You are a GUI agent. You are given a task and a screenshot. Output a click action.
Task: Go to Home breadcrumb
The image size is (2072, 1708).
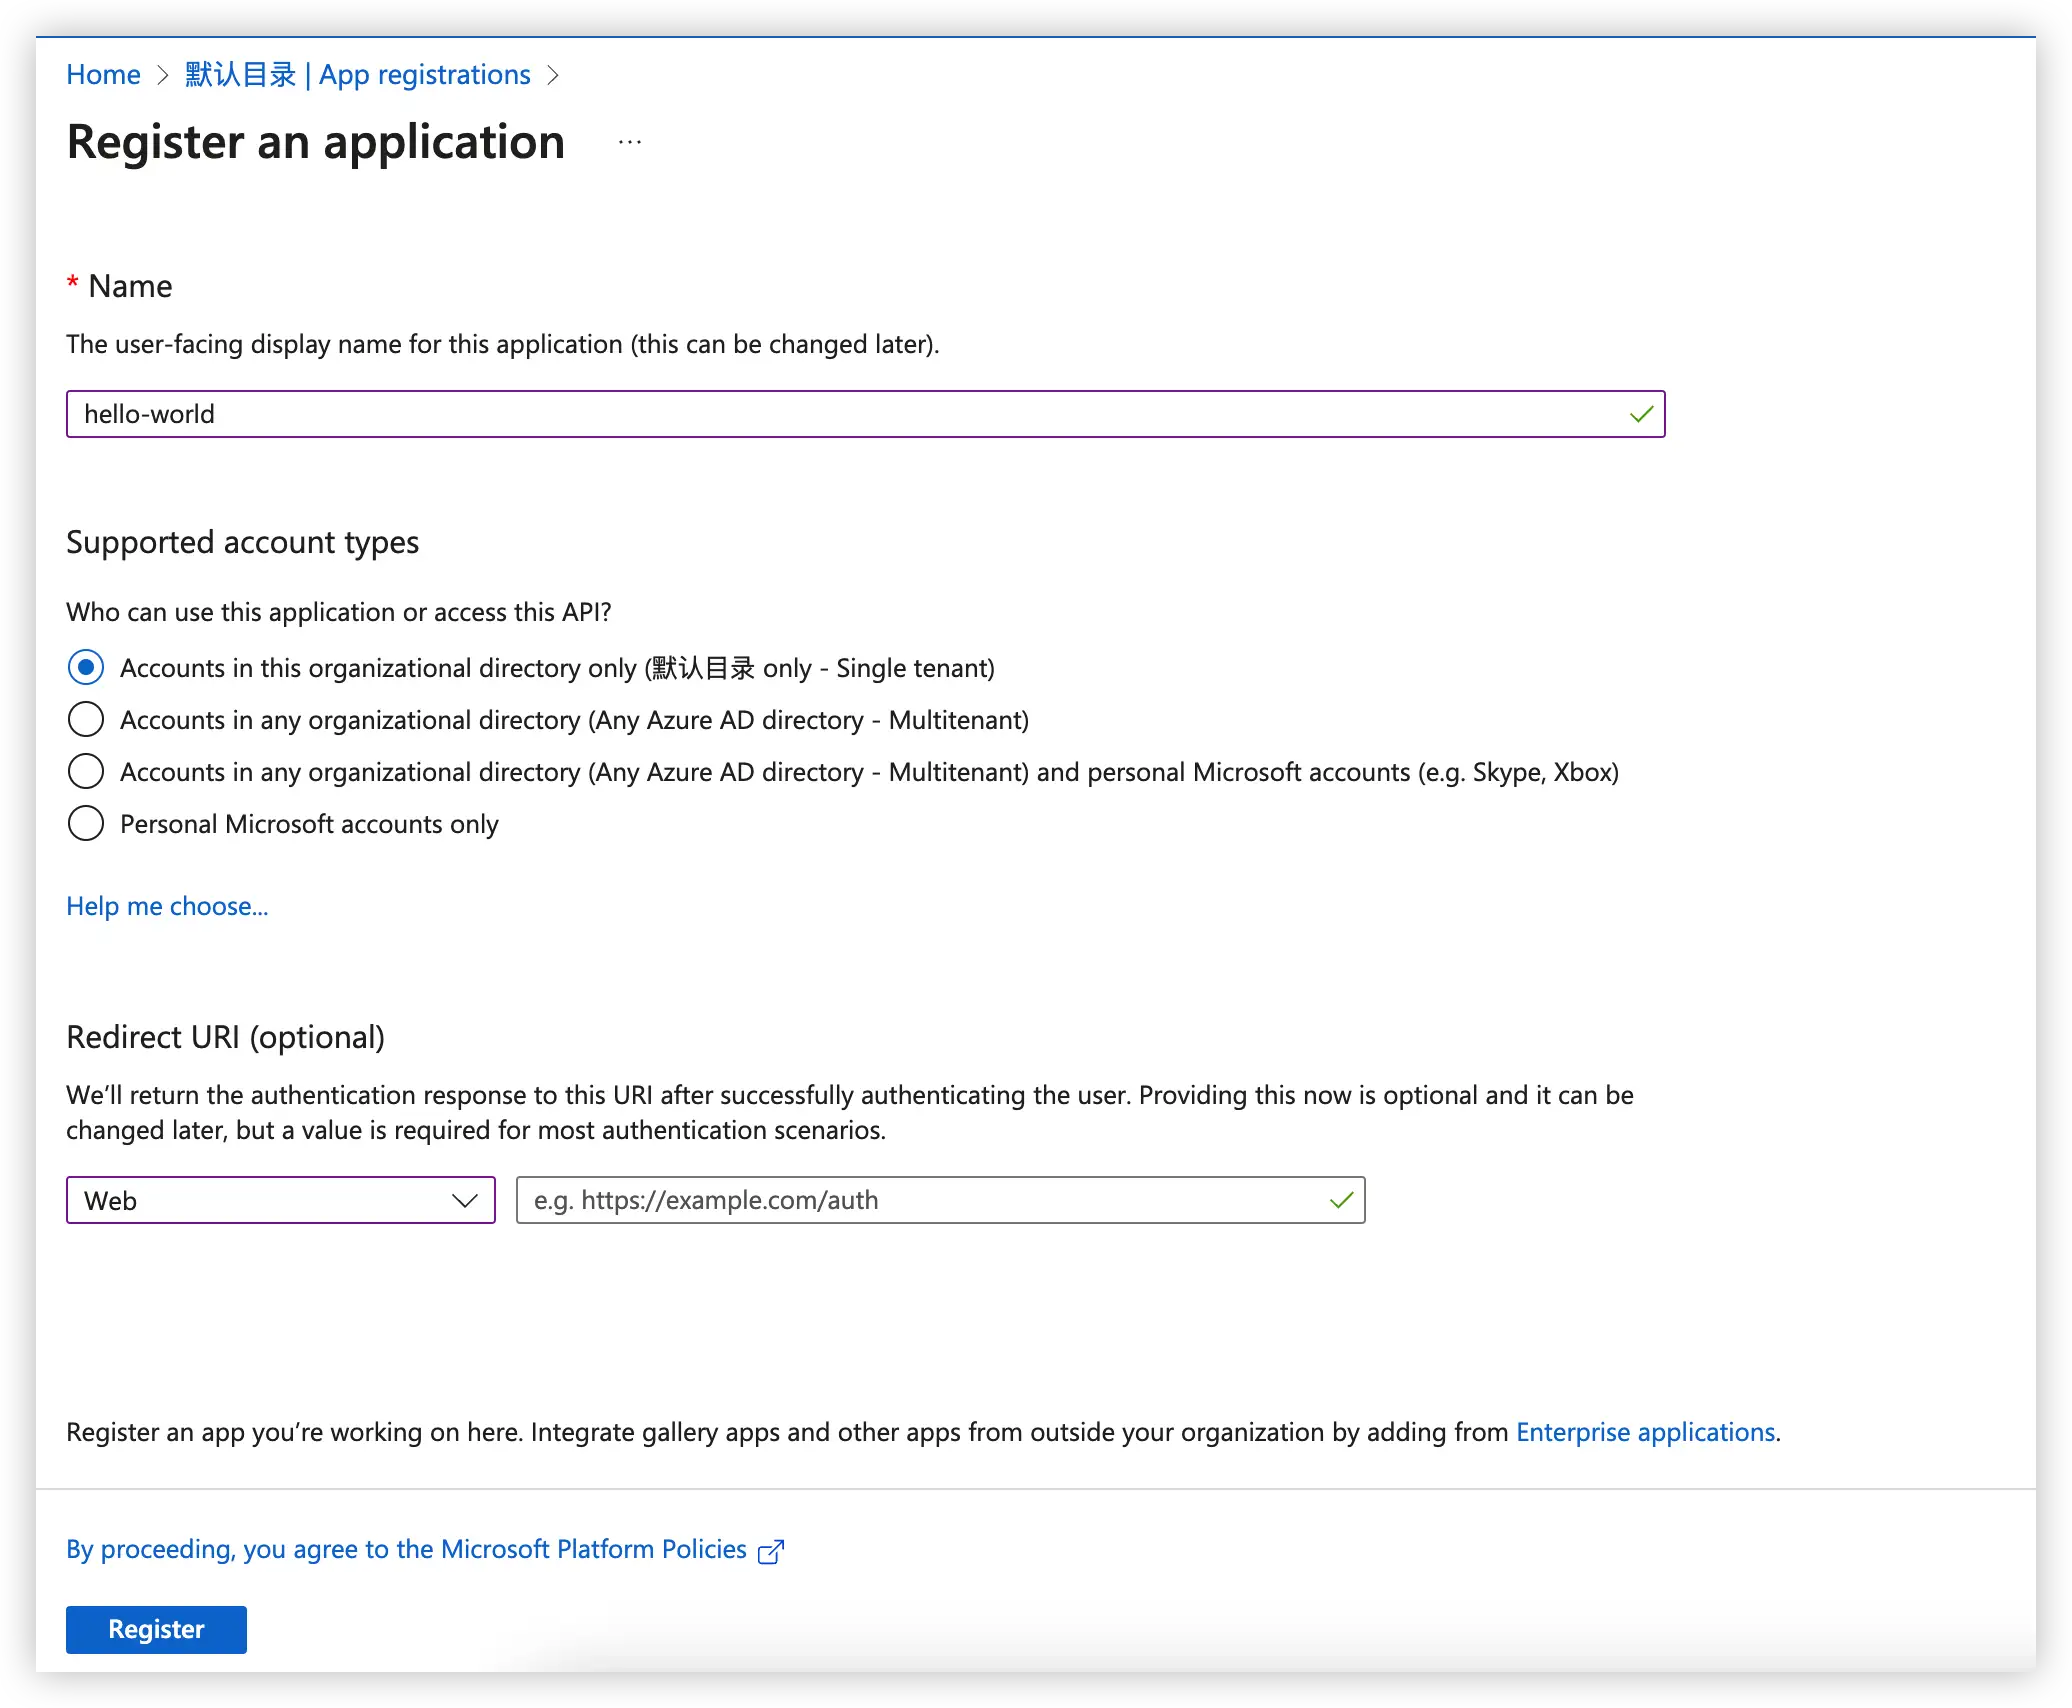point(103,75)
